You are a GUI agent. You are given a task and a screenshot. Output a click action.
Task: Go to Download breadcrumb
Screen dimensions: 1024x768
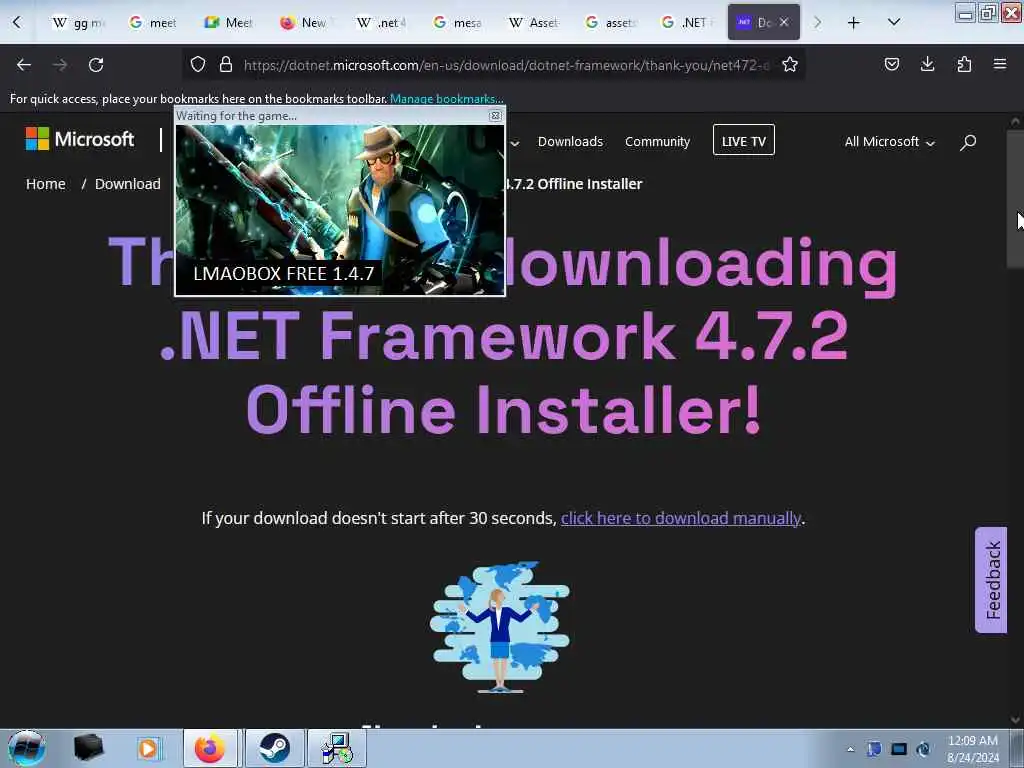127,184
